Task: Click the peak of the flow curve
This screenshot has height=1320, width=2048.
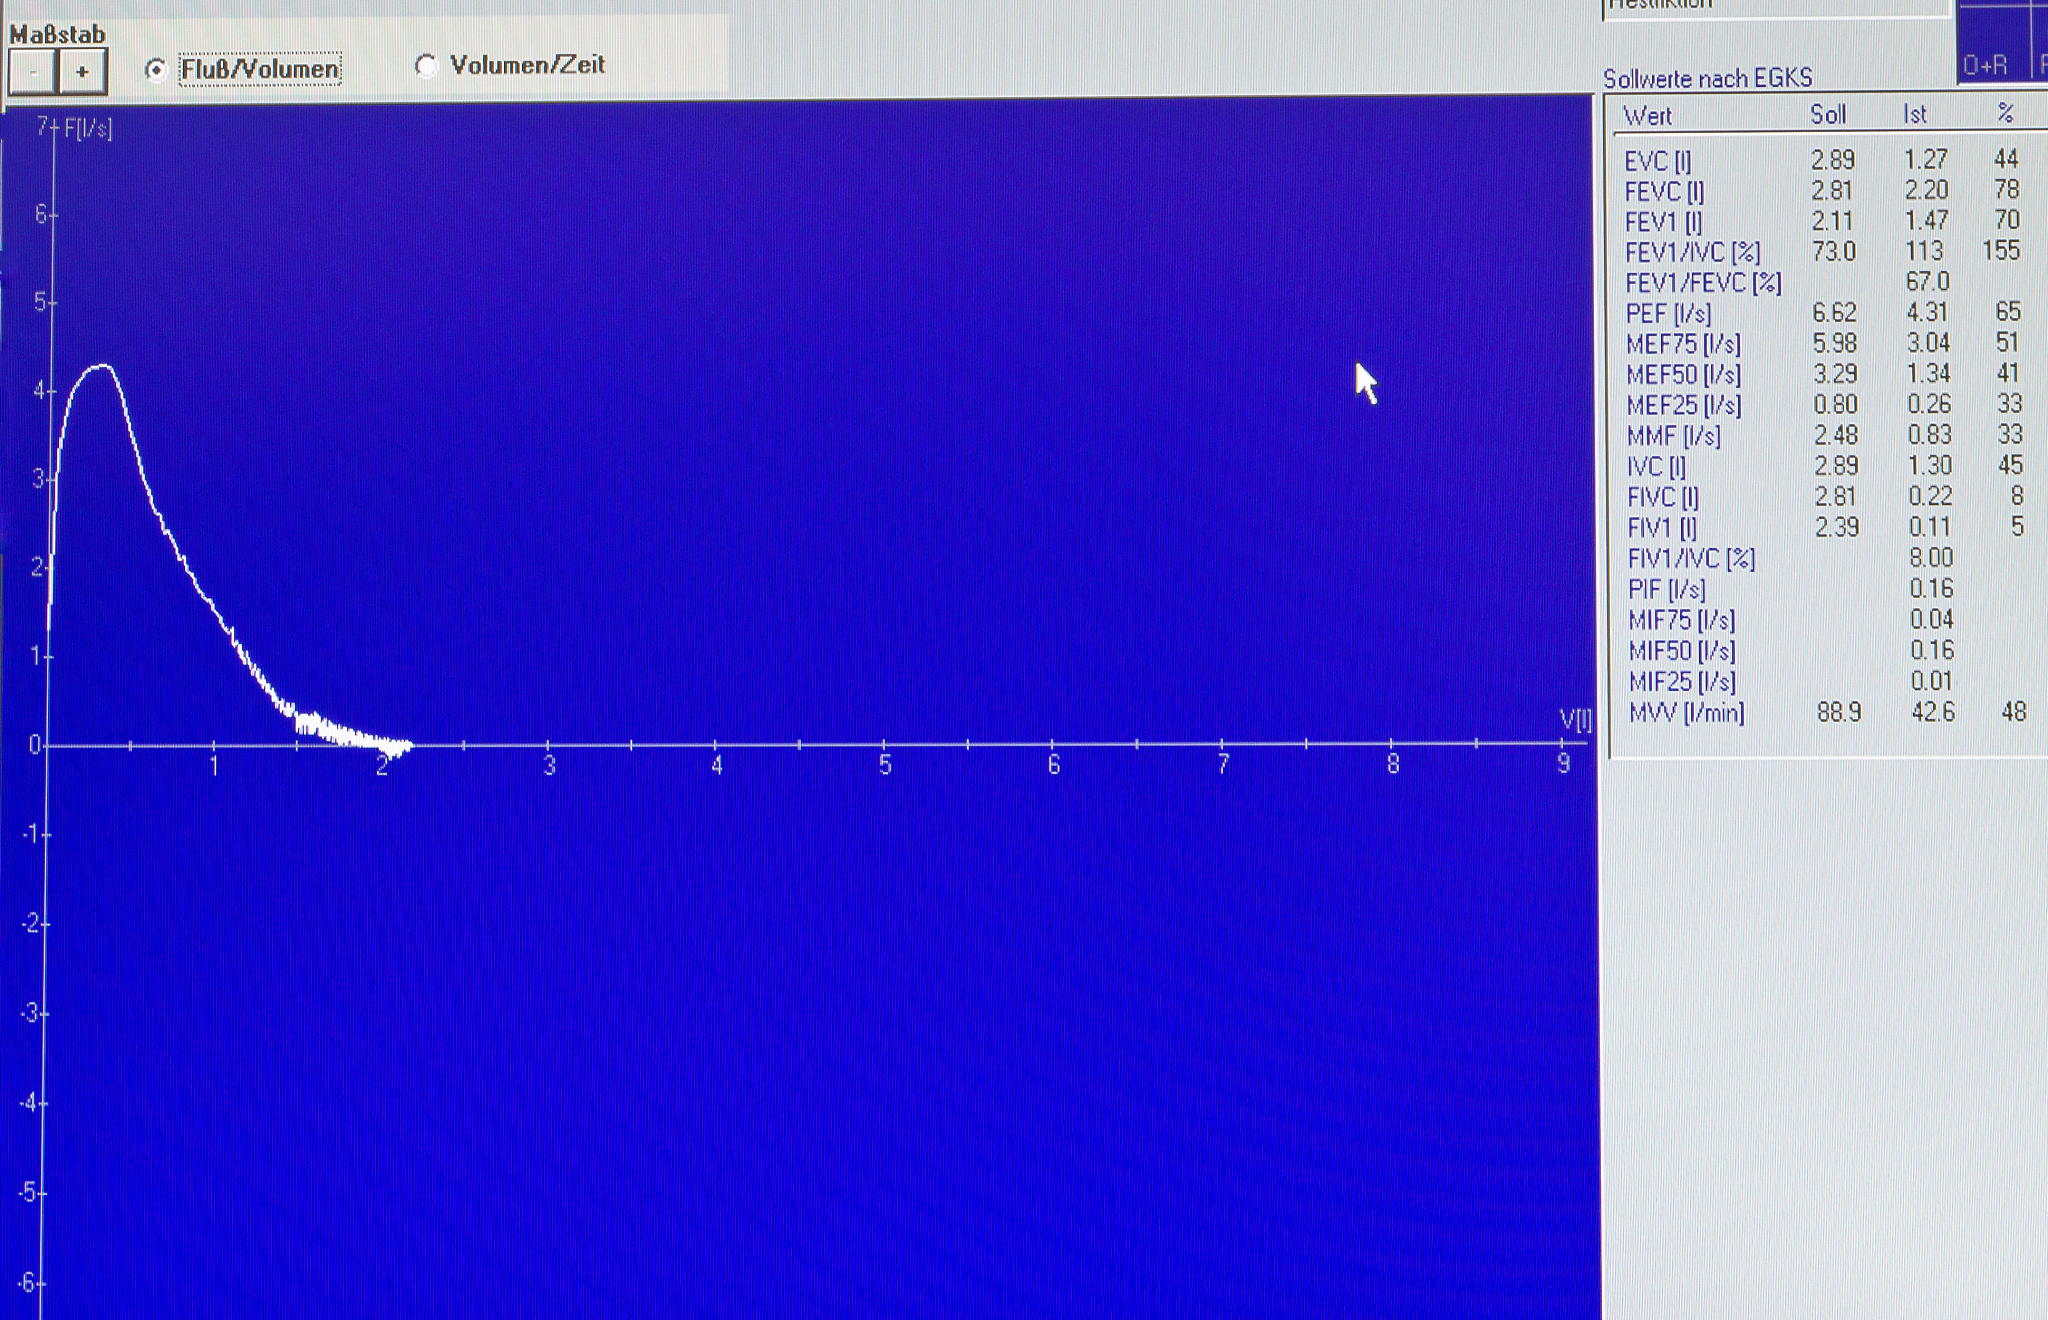Action: (x=101, y=366)
